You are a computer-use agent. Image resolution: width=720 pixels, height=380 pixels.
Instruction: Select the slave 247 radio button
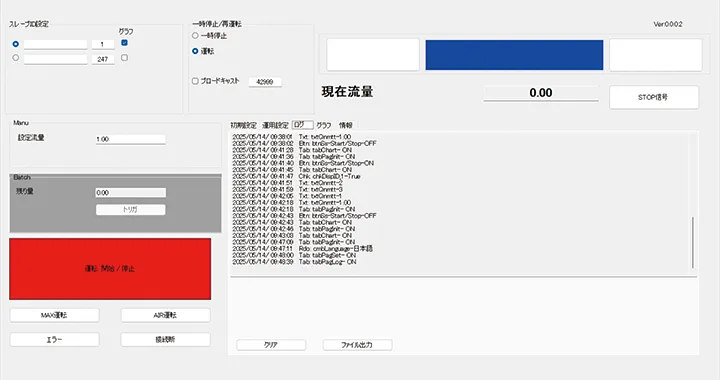coord(16,58)
